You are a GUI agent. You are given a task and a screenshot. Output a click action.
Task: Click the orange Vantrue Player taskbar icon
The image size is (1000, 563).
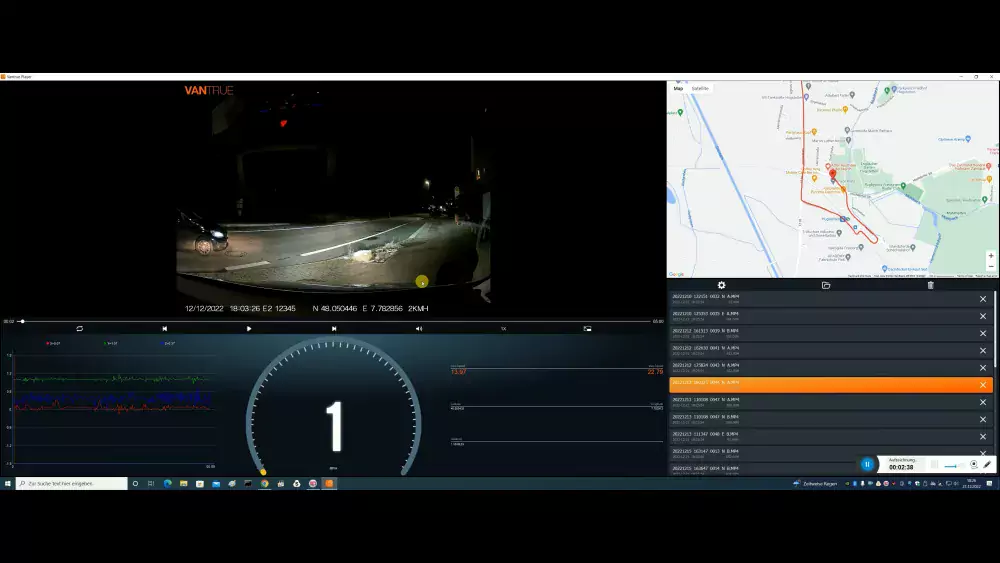point(329,484)
